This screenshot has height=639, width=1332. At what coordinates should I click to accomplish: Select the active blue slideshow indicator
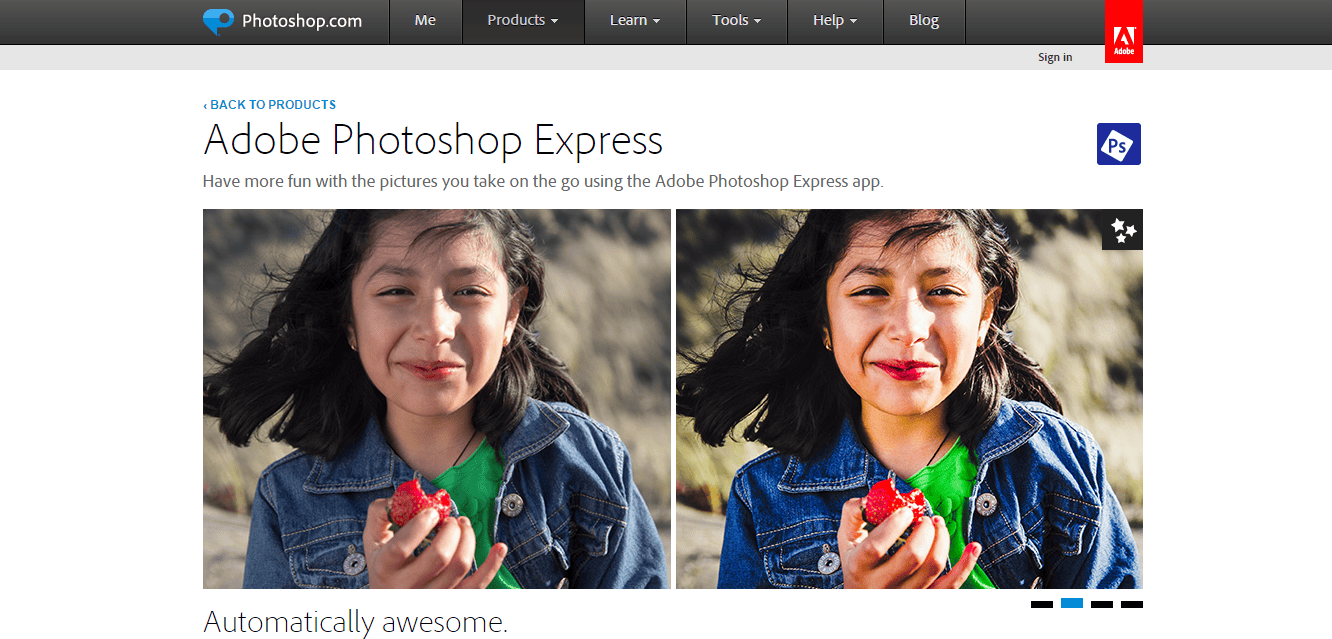(x=1072, y=603)
